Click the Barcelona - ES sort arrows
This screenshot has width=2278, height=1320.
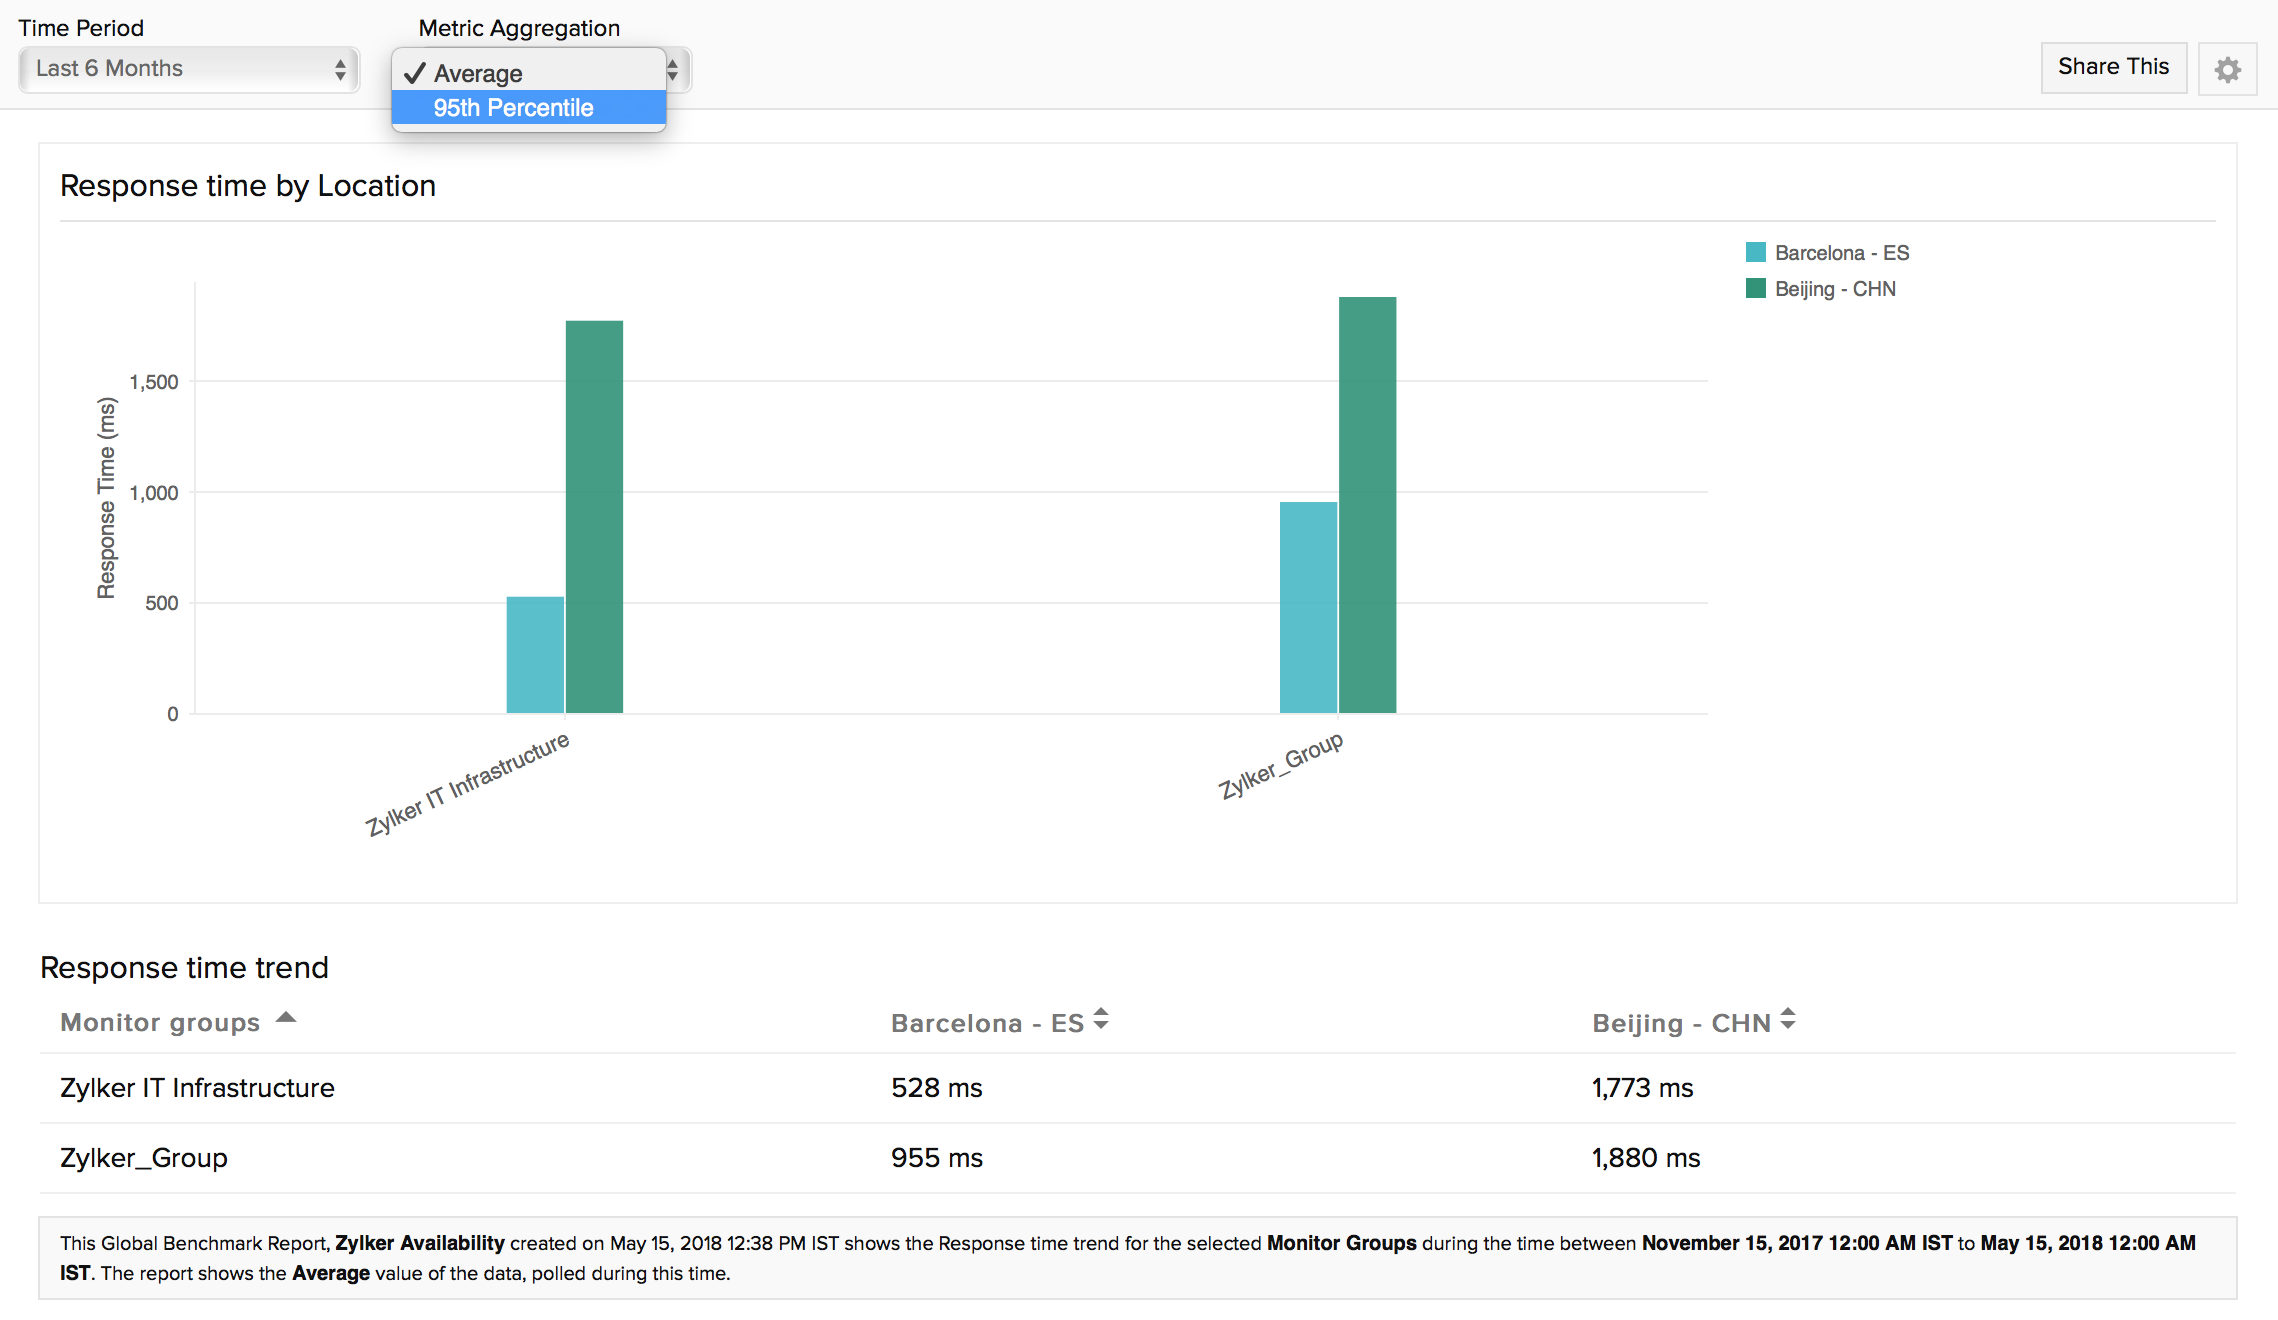pos(1101,1020)
